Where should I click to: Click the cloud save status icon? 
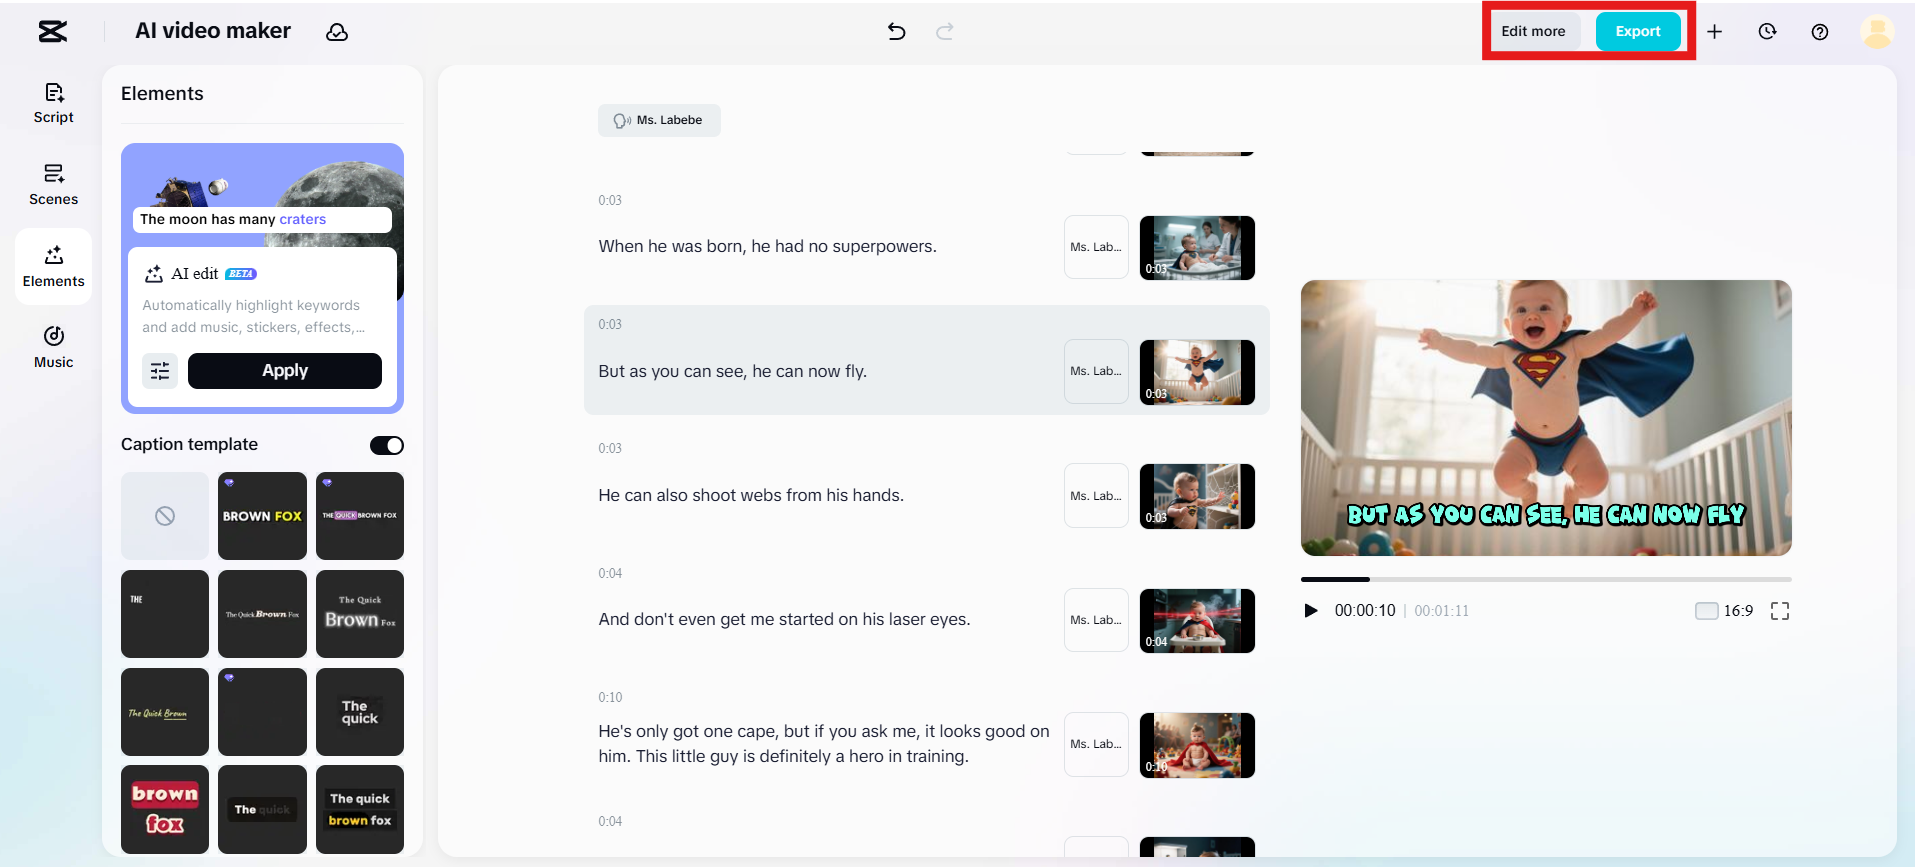[x=337, y=32]
